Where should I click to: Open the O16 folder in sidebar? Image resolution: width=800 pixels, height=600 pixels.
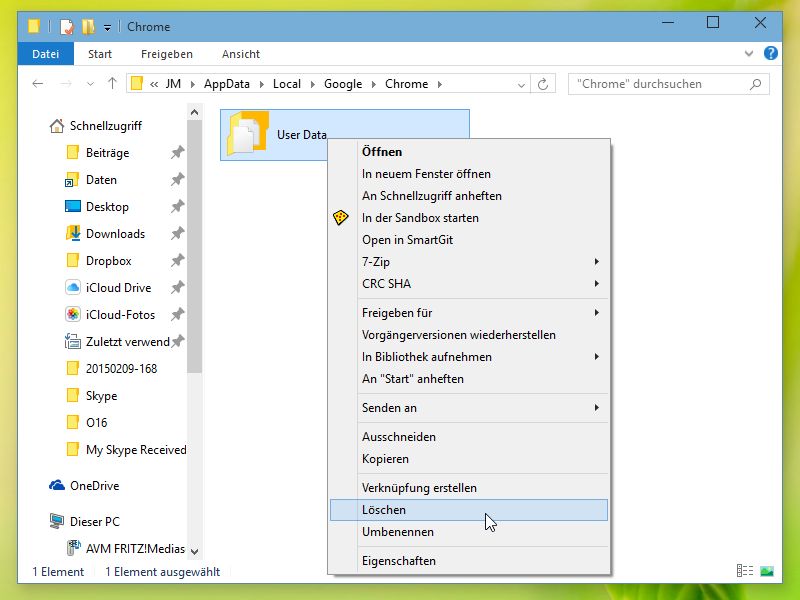click(x=96, y=422)
